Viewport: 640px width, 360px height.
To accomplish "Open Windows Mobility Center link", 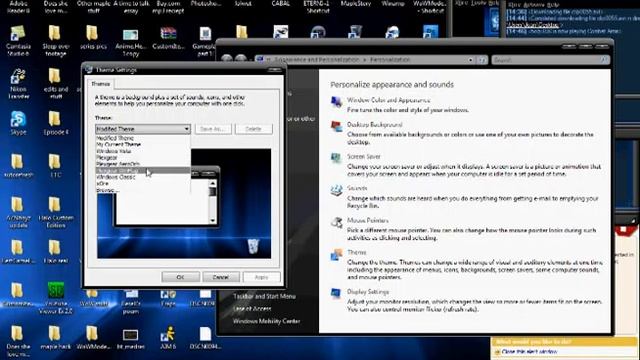I will tap(266, 321).
